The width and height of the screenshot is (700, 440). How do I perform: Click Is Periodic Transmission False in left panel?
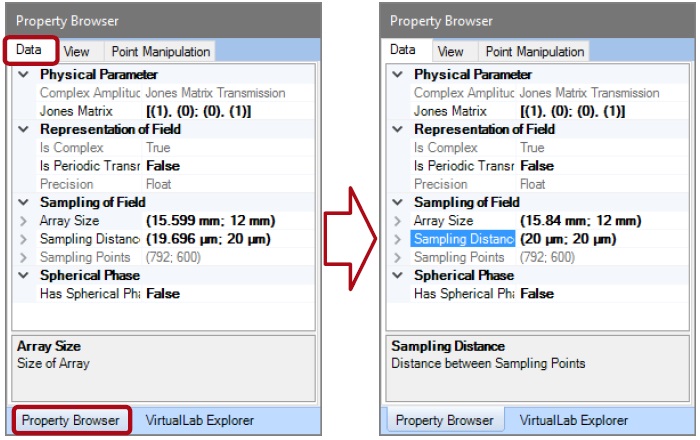pos(163,166)
